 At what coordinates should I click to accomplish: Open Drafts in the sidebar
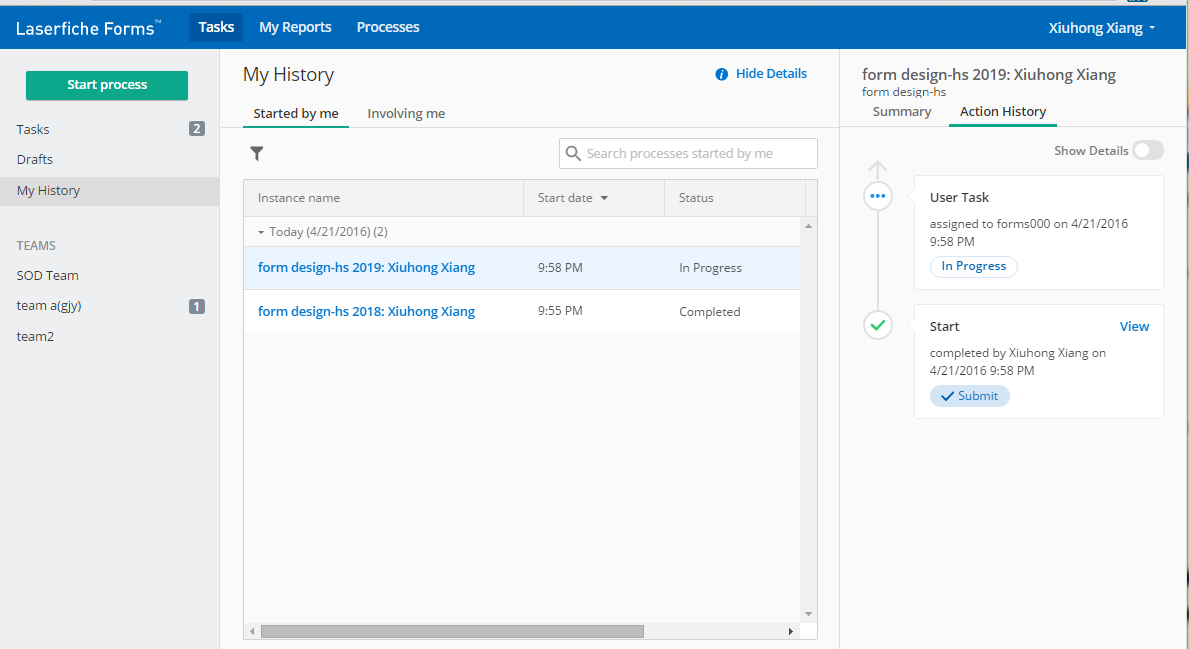click(35, 159)
